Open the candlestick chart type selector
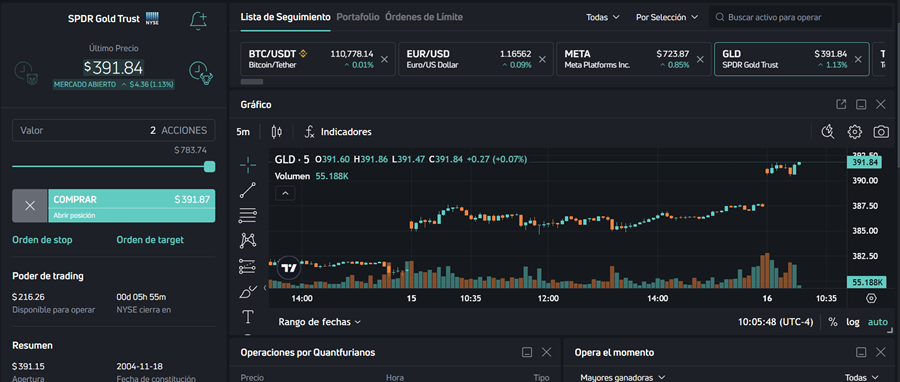The height and width of the screenshot is (382, 900). click(277, 132)
